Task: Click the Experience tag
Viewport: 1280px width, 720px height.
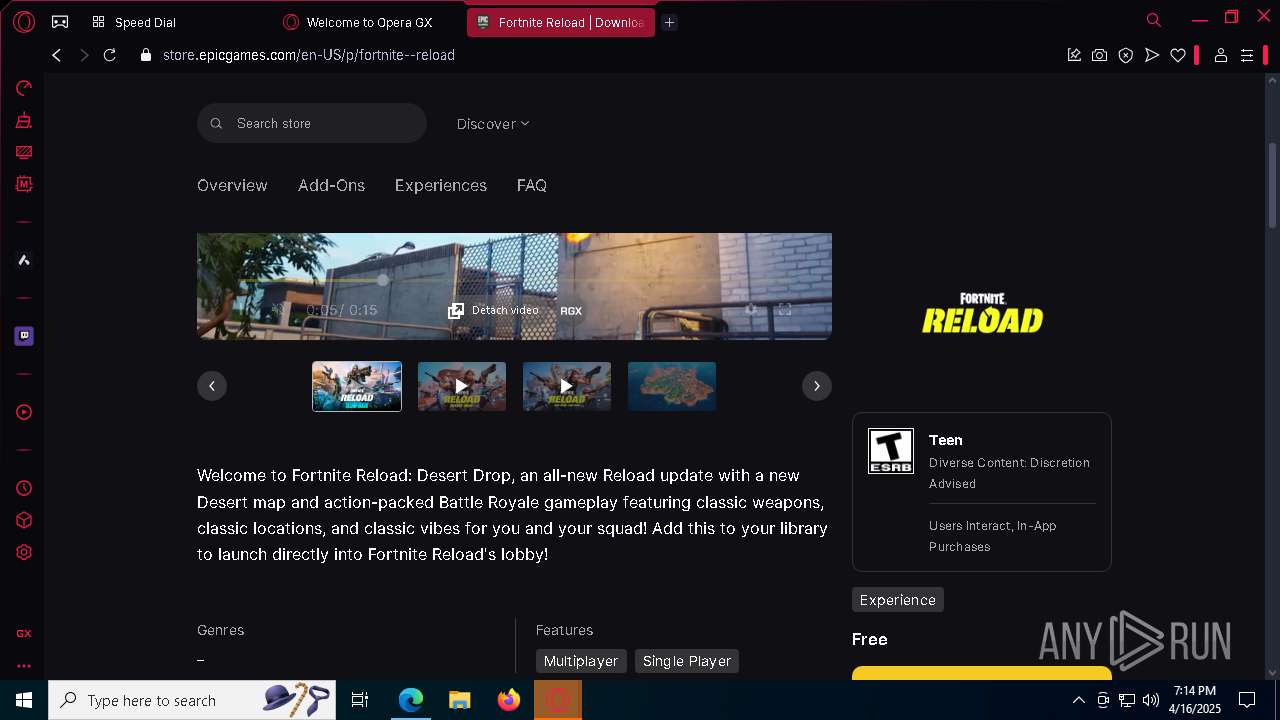Action: tap(898, 600)
